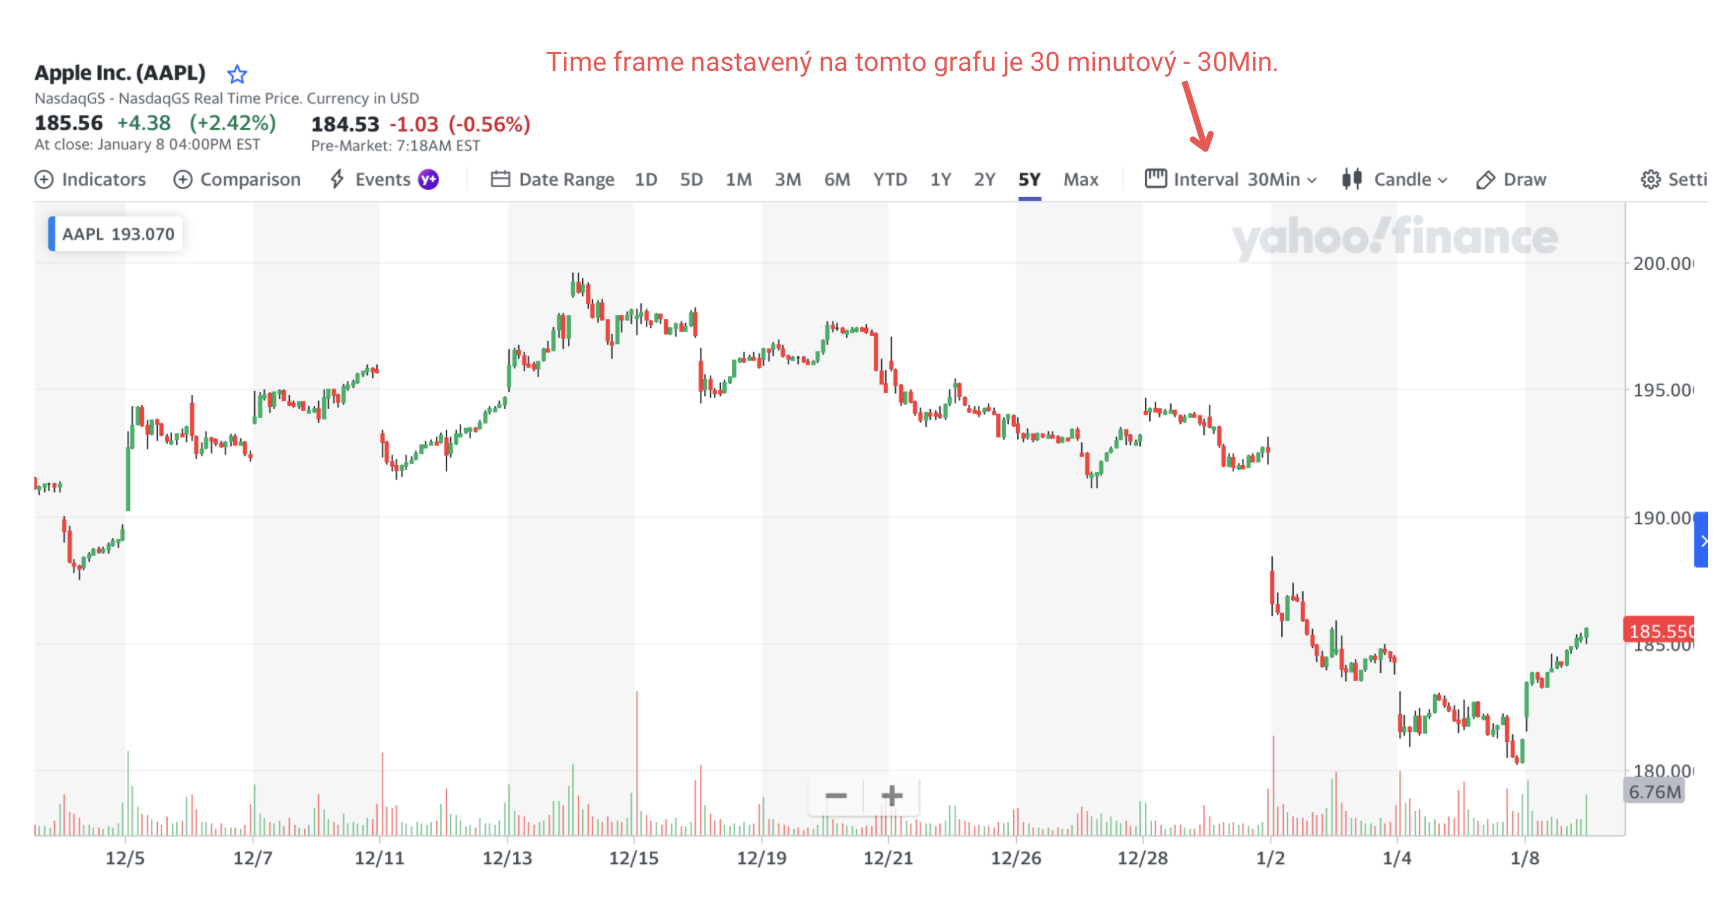Select the 1D range tab

[646, 180]
